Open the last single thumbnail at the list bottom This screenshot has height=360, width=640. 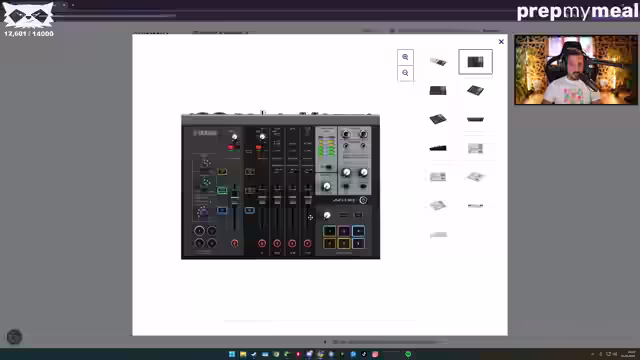tap(438, 234)
